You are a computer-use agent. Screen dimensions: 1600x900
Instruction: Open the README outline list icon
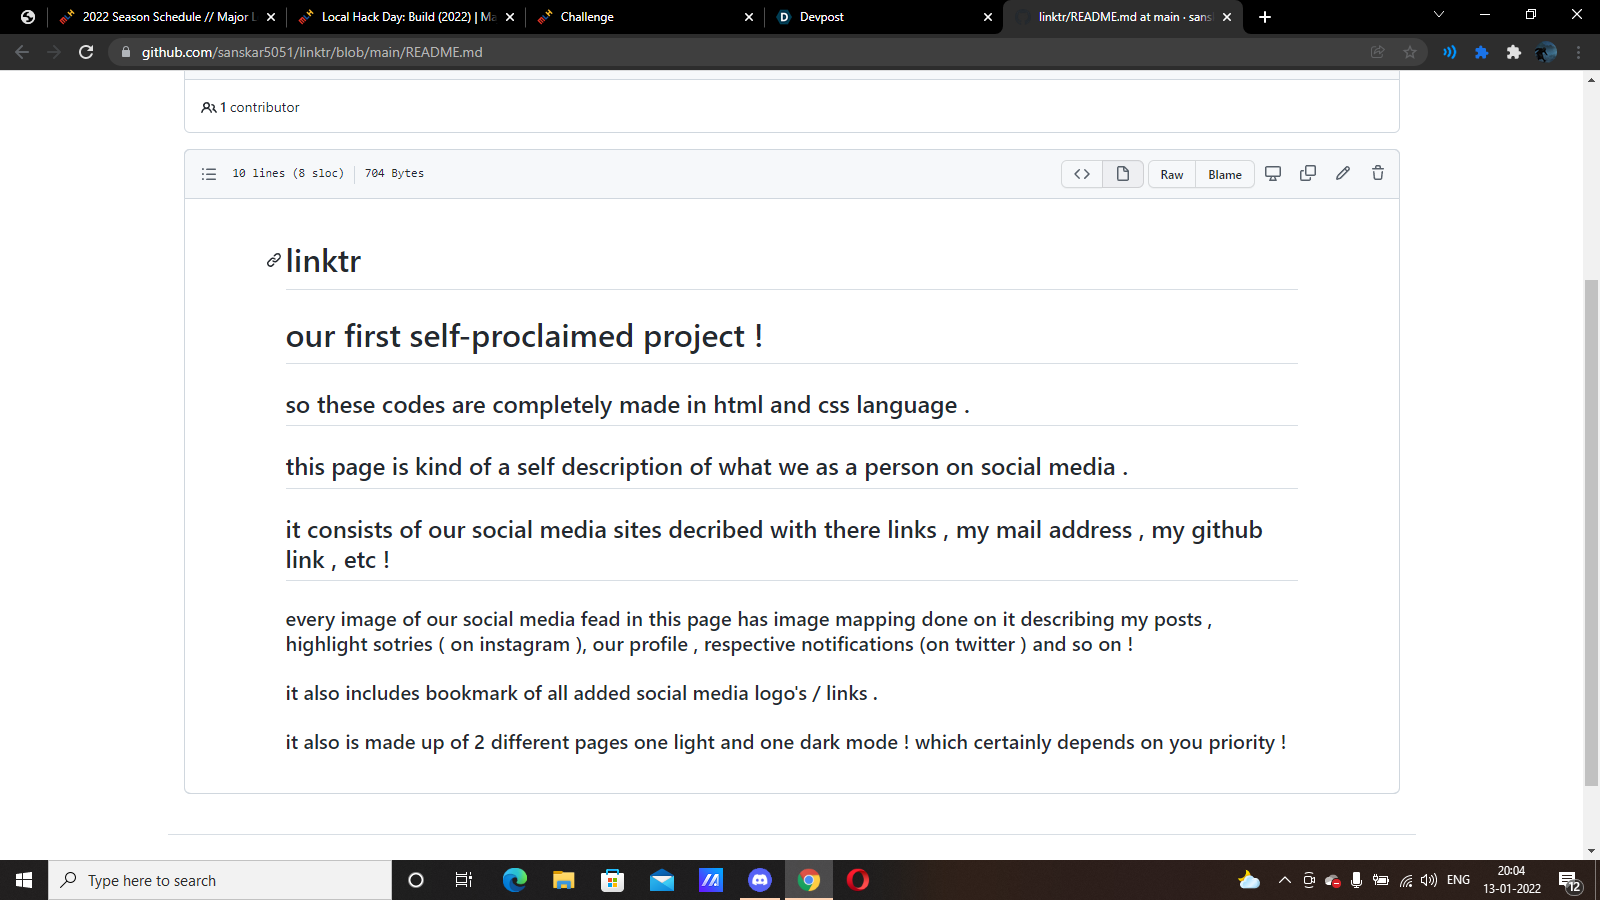coord(209,174)
